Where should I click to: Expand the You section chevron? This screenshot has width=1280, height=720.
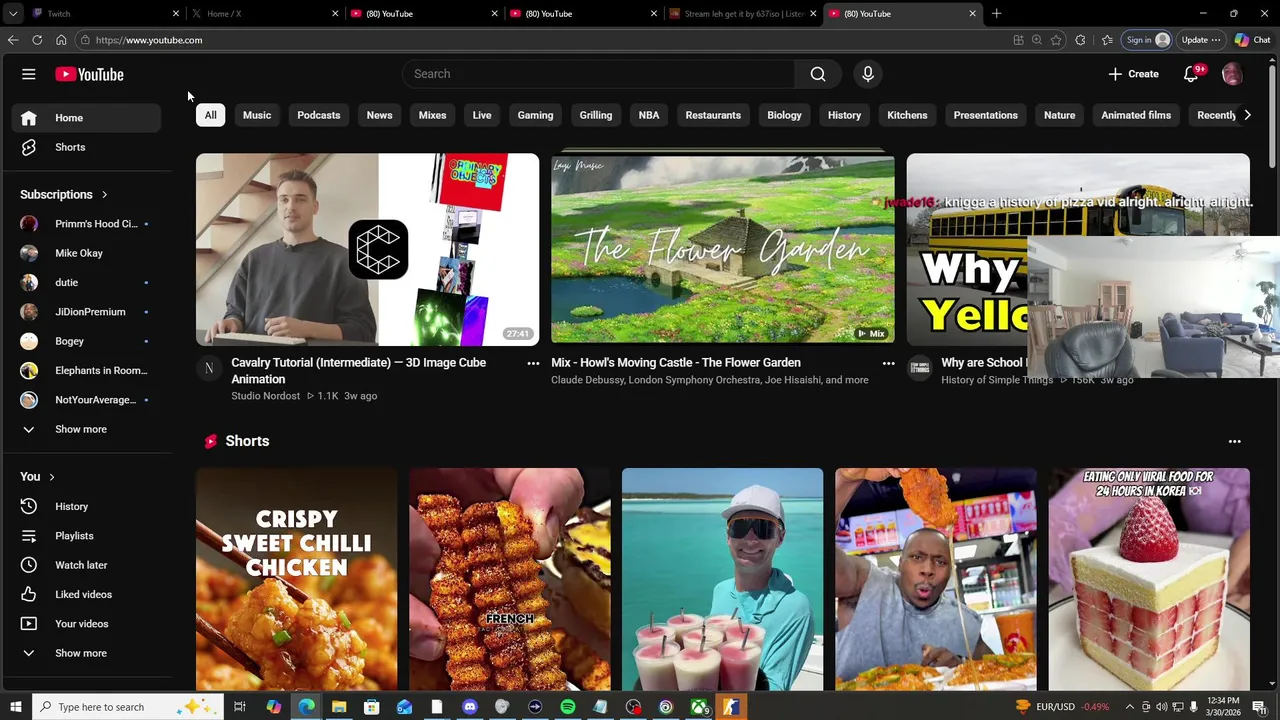point(51,477)
